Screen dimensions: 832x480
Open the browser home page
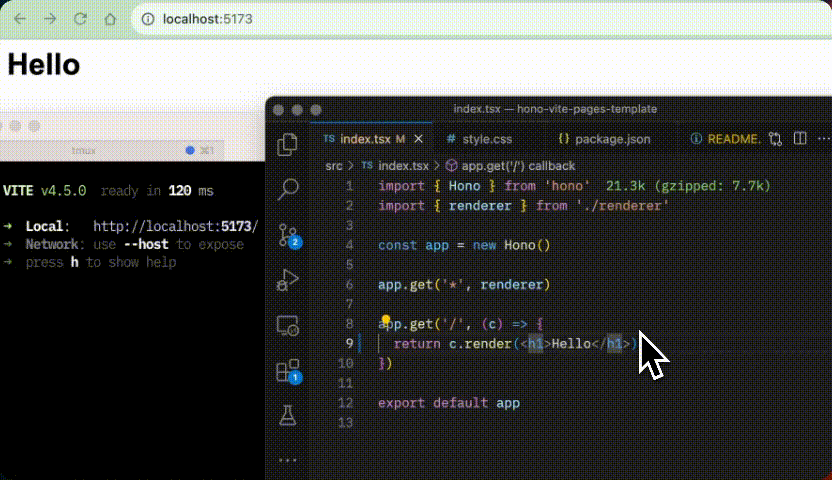tap(110, 19)
